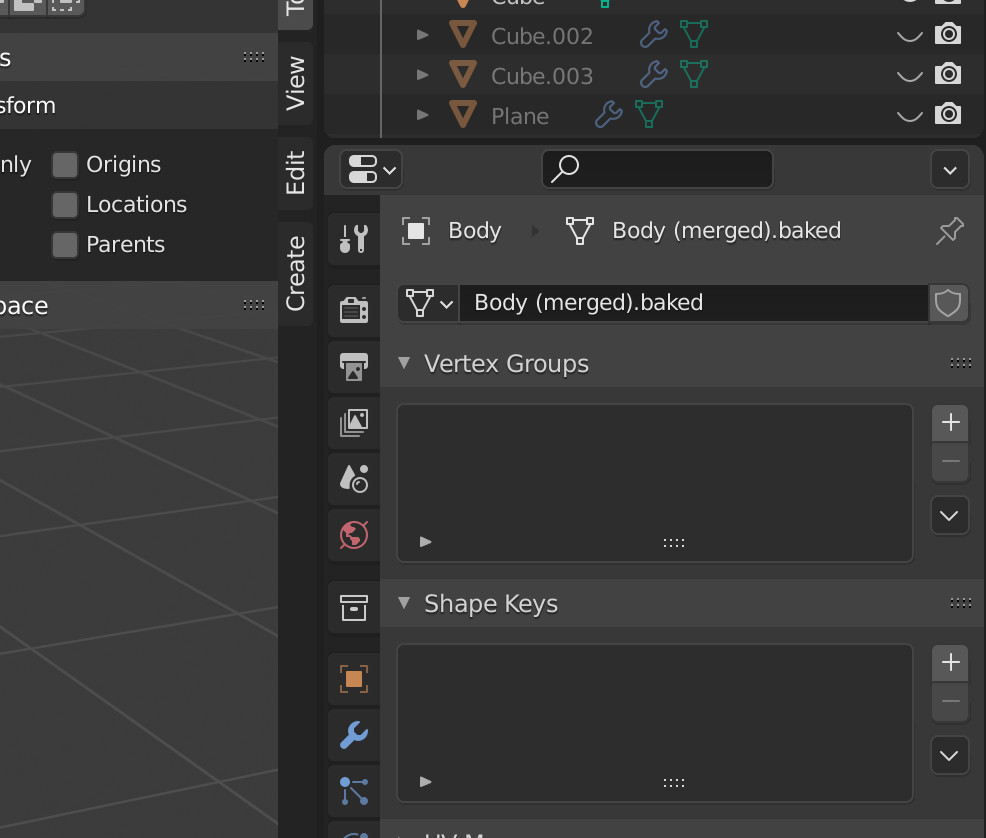Open Vertex Groups specials menu arrow
Image resolution: width=986 pixels, height=838 pixels.
(x=950, y=515)
